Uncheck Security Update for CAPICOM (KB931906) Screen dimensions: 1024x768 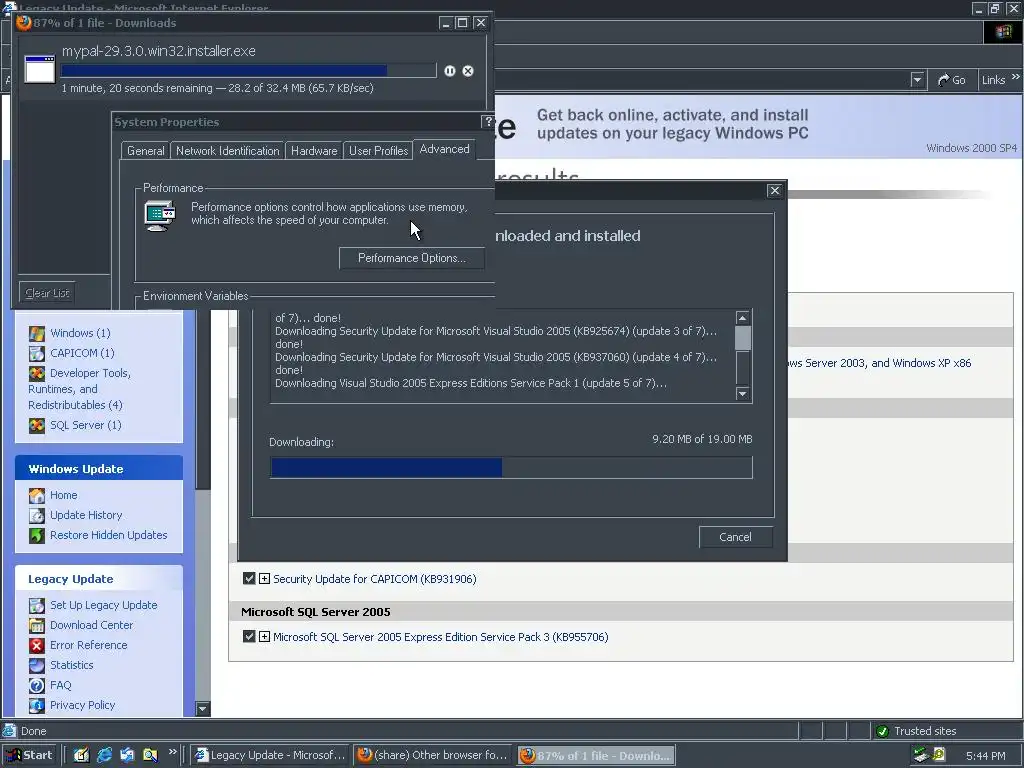pyautogui.click(x=249, y=579)
